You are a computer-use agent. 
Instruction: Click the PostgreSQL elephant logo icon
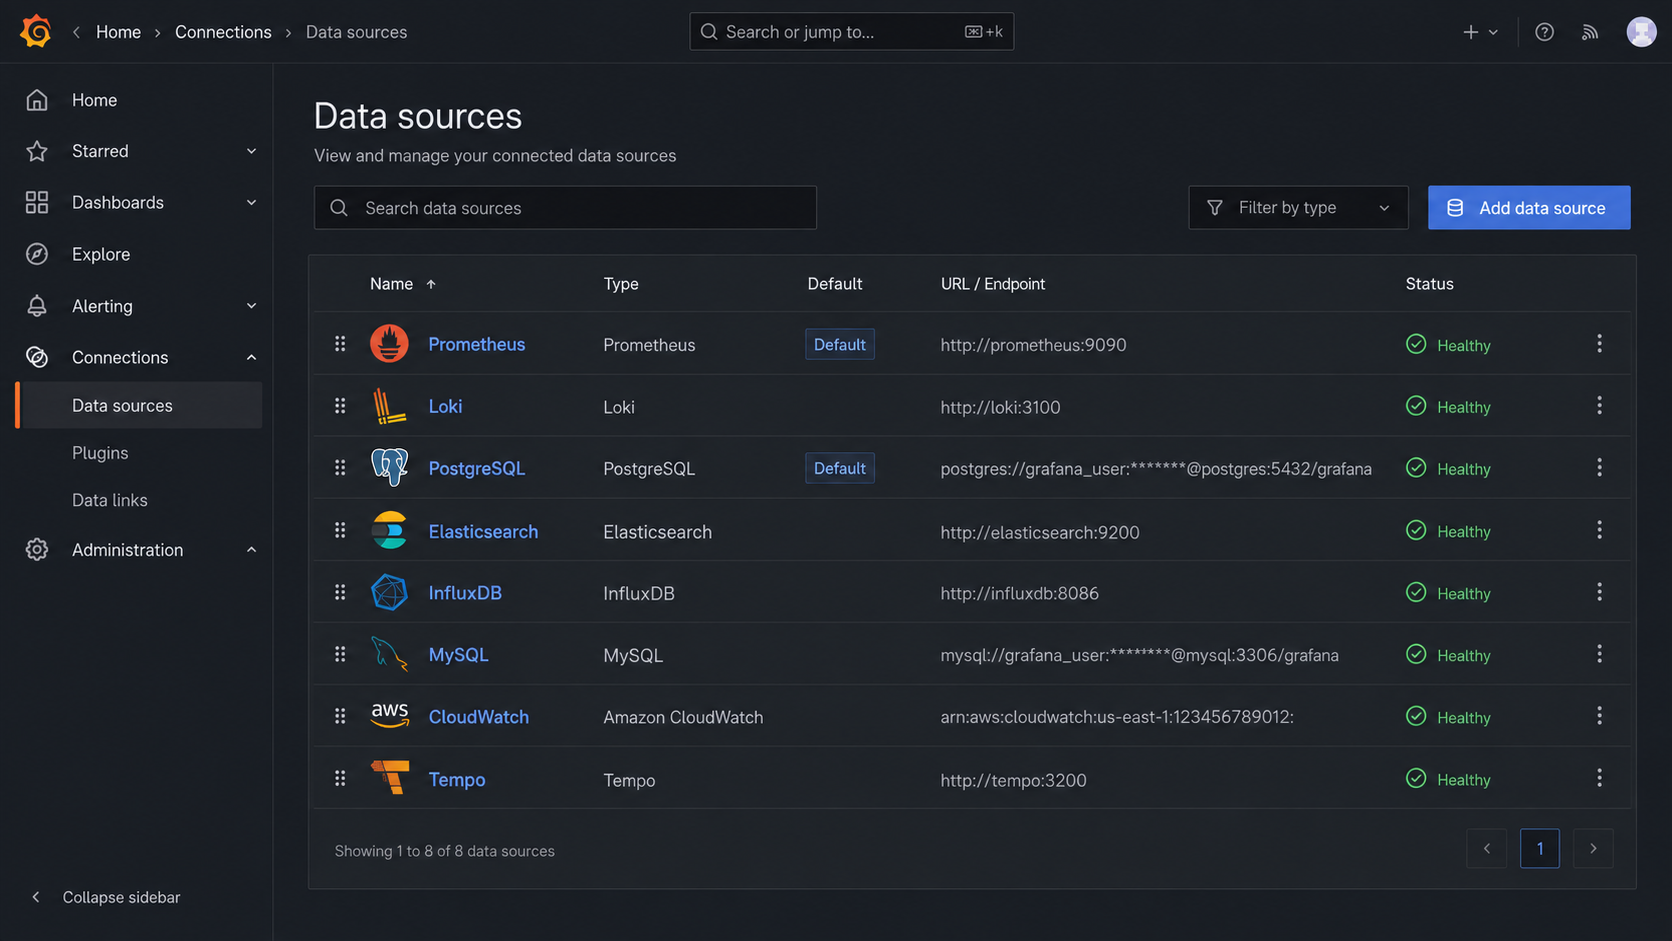coord(389,468)
